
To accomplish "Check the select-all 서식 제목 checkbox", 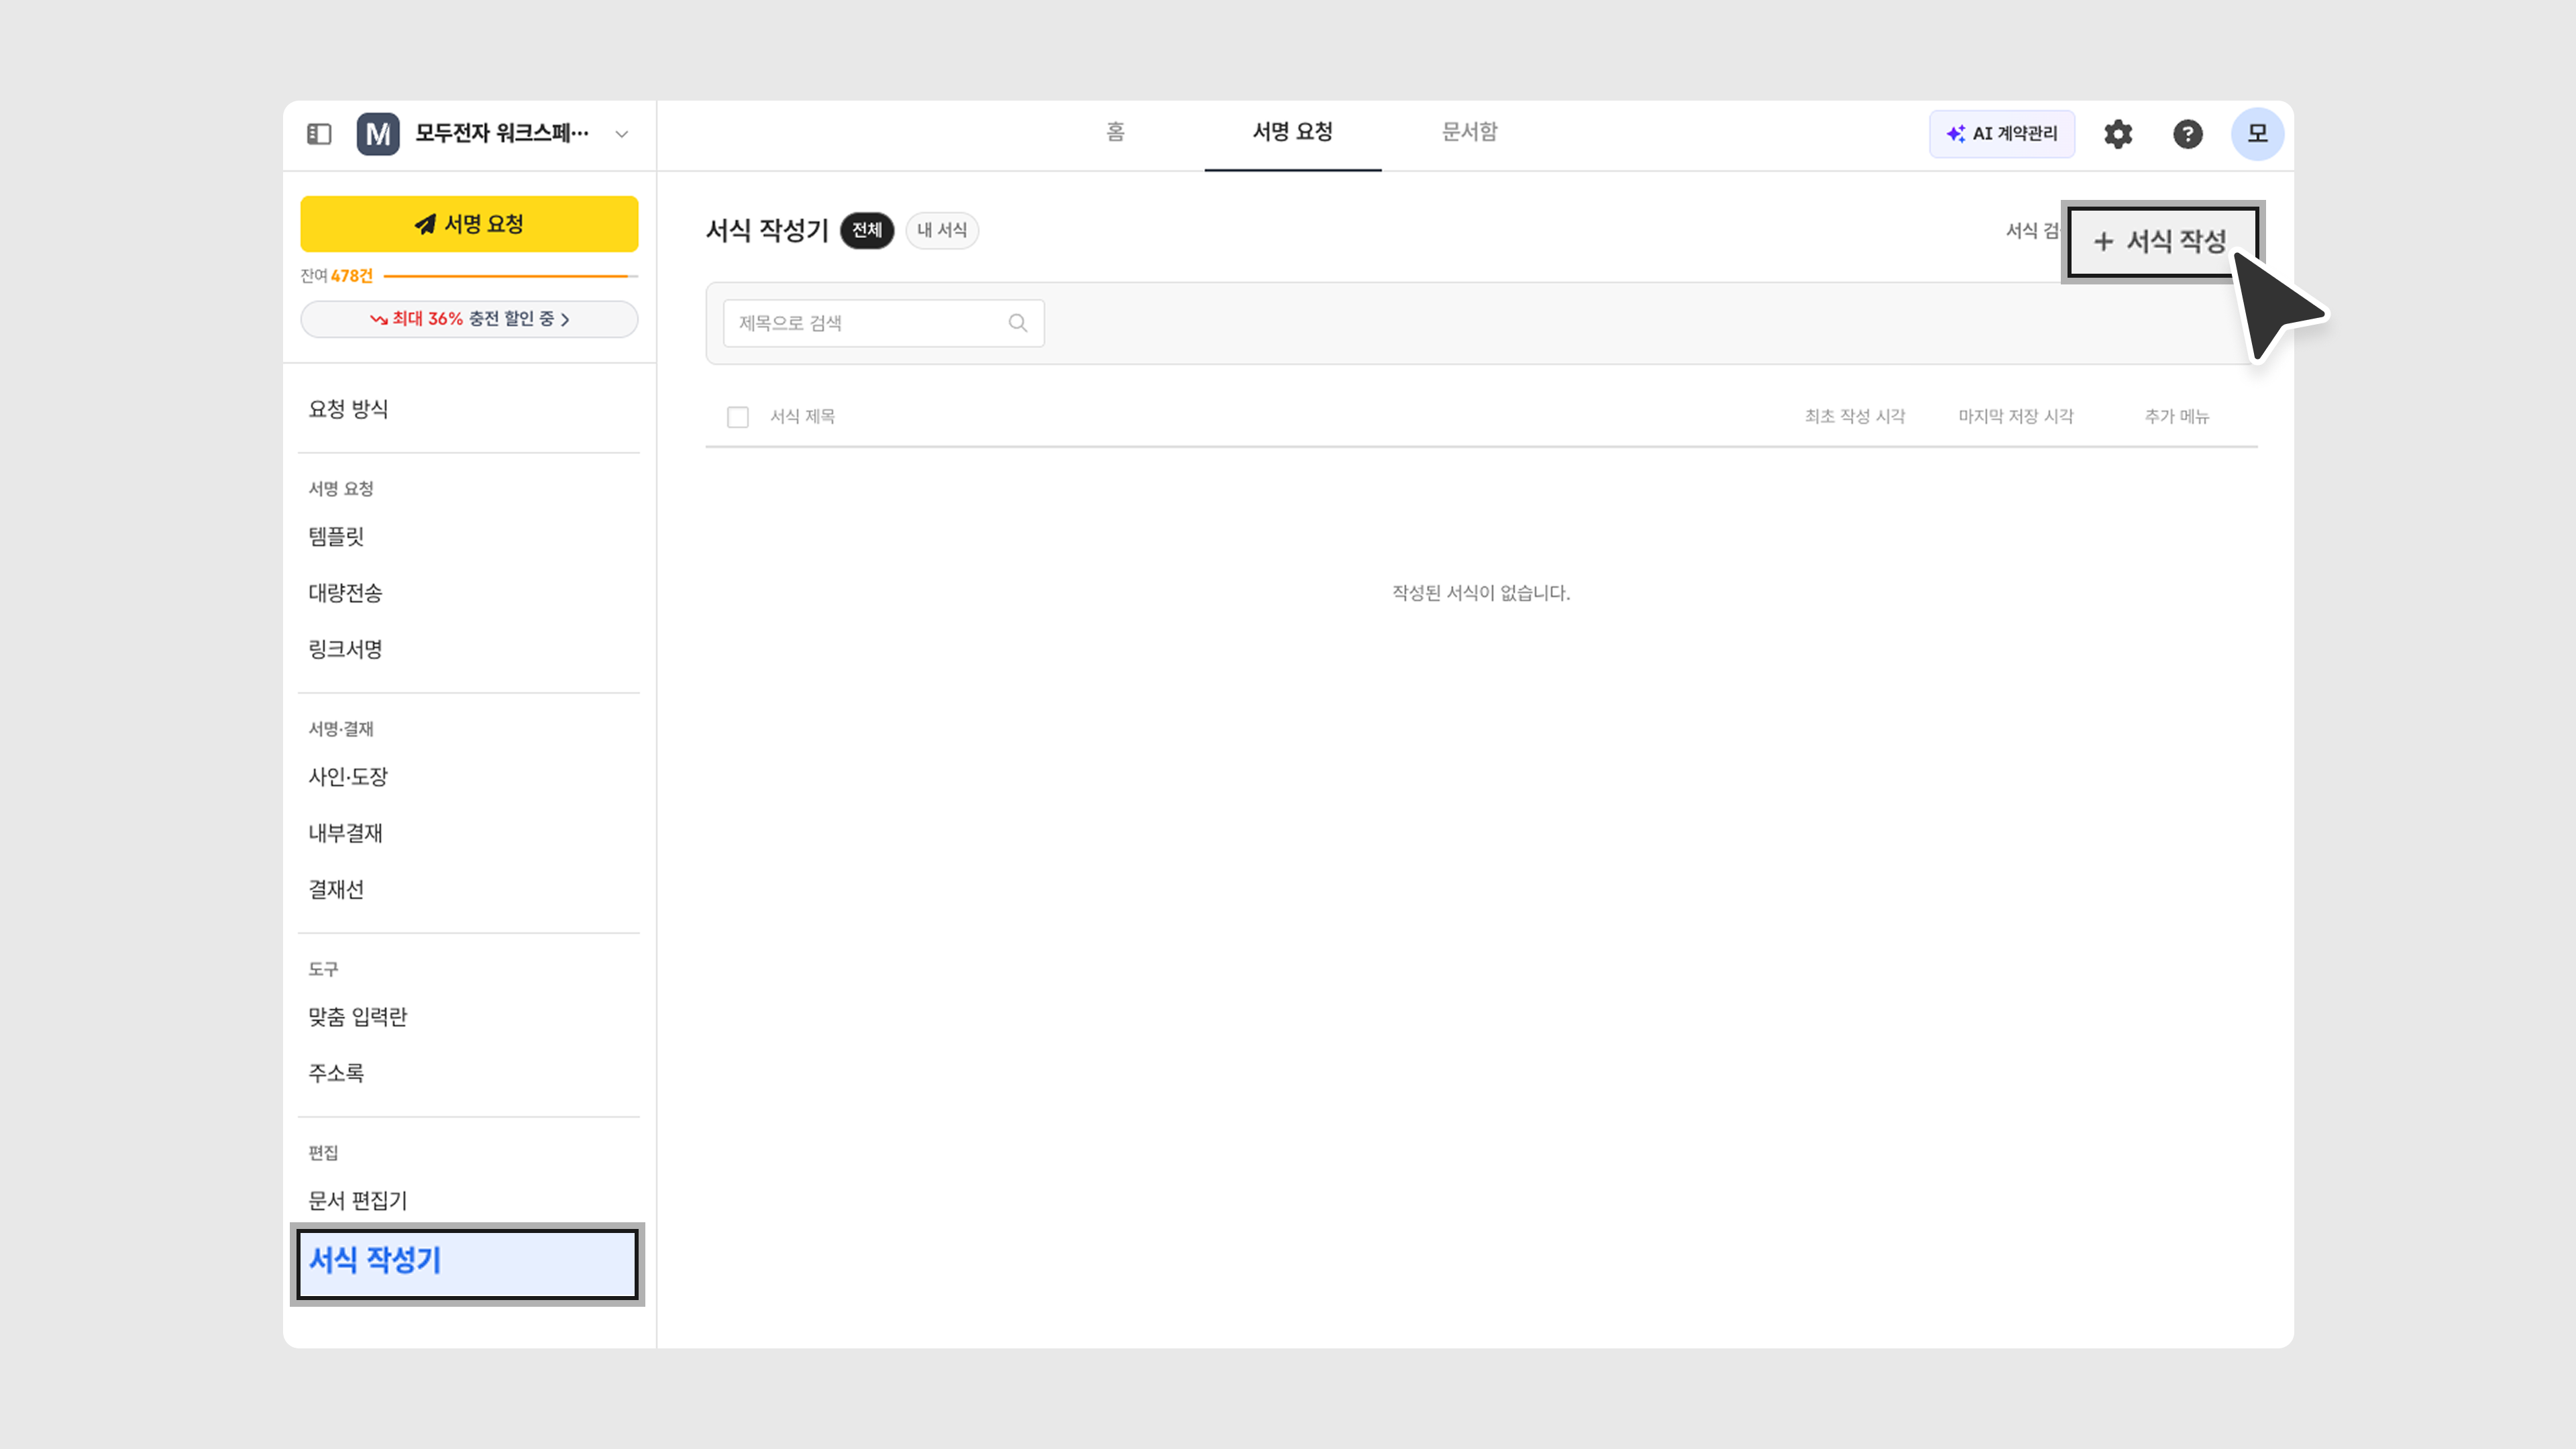I will (738, 417).
